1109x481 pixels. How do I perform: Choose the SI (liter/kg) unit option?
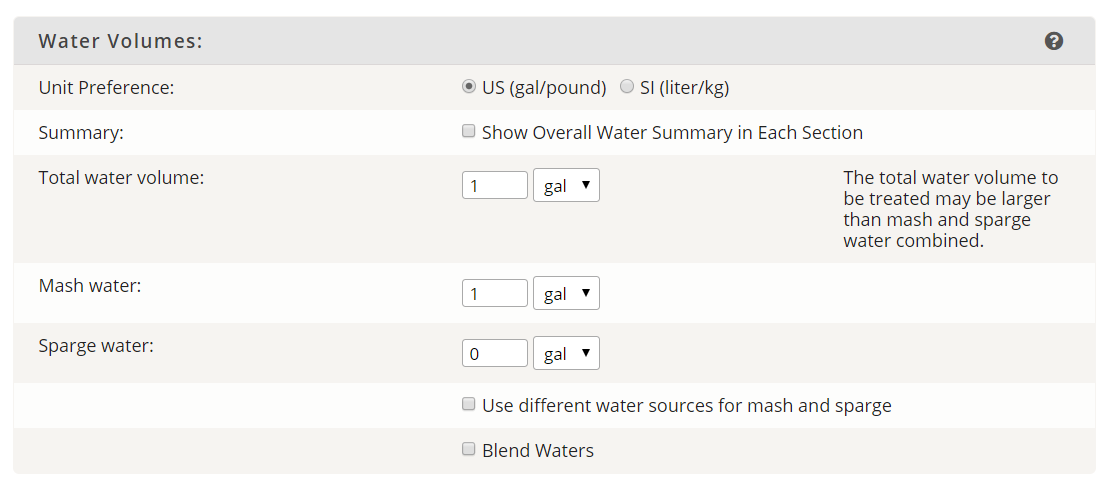click(x=627, y=86)
